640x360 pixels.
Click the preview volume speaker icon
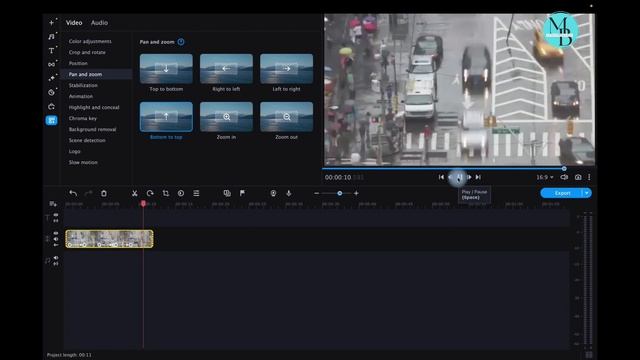coord(564,177)
